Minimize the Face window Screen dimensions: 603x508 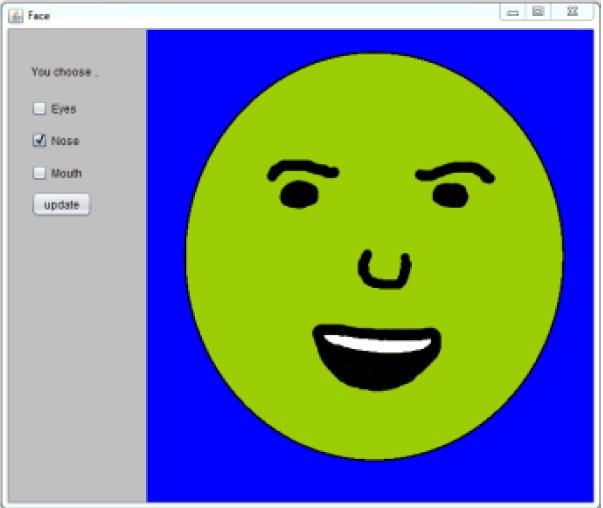coord(512,11)
